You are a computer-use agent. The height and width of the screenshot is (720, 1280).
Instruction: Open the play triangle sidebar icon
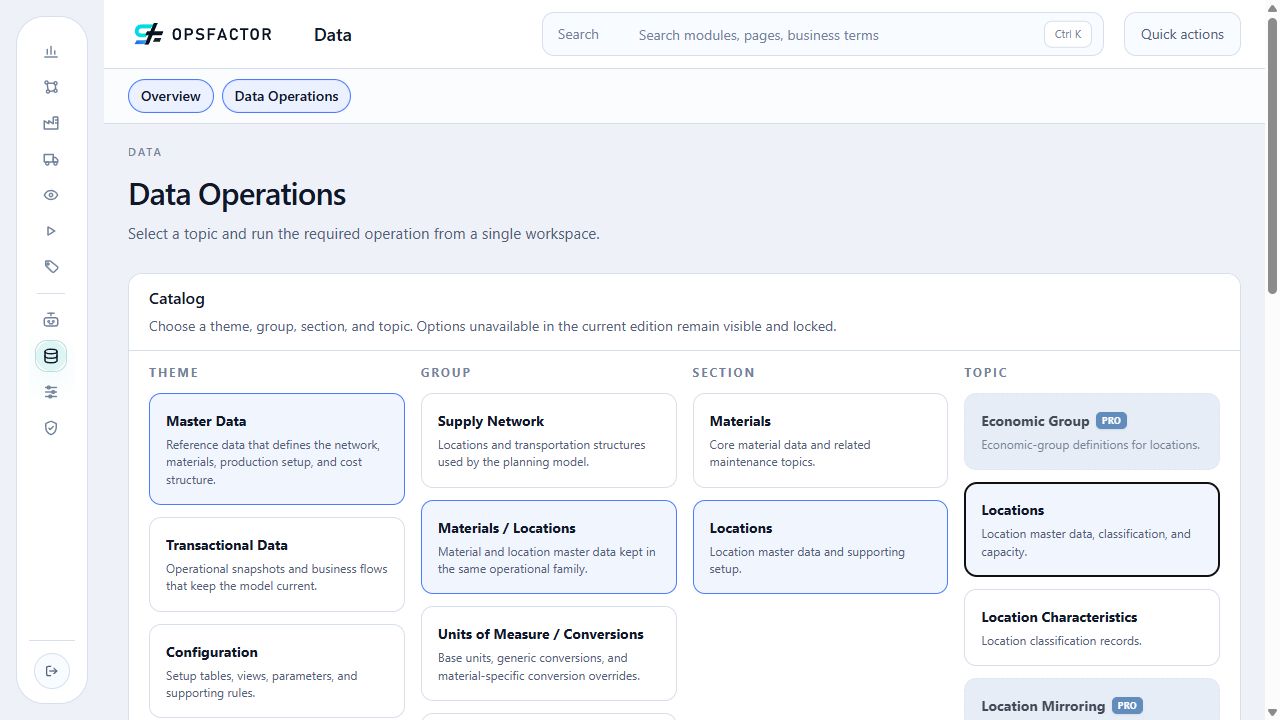pyautogui.click(x=51, y=231)
